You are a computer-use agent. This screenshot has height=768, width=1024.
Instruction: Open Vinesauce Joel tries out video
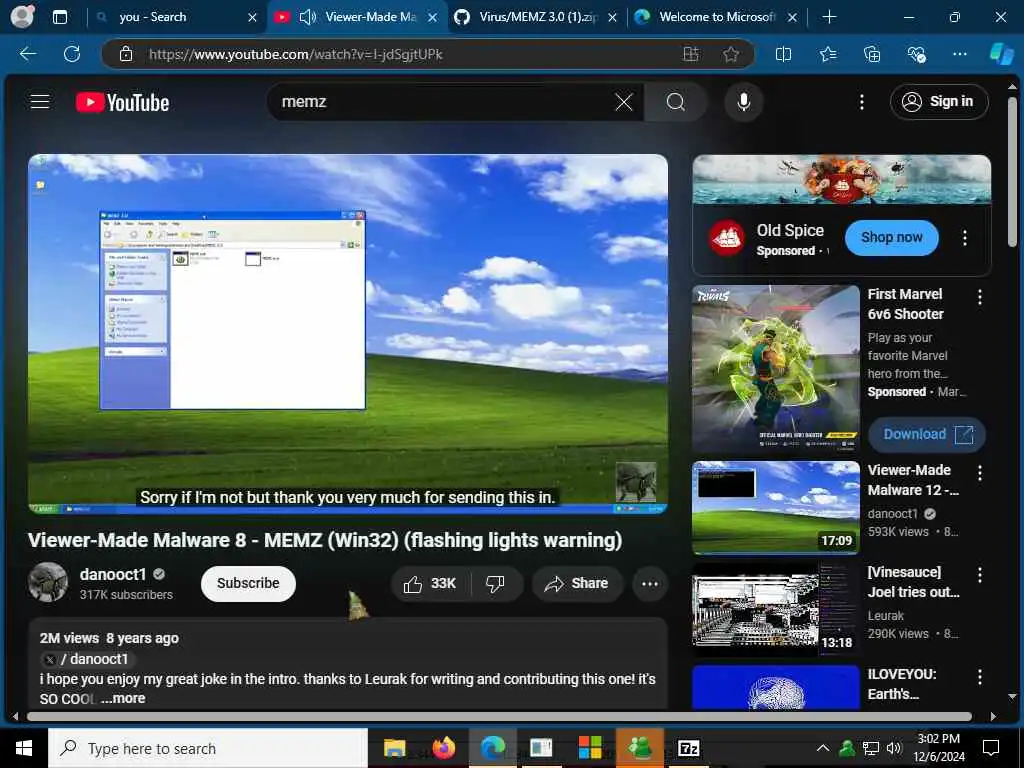[776, 609]
